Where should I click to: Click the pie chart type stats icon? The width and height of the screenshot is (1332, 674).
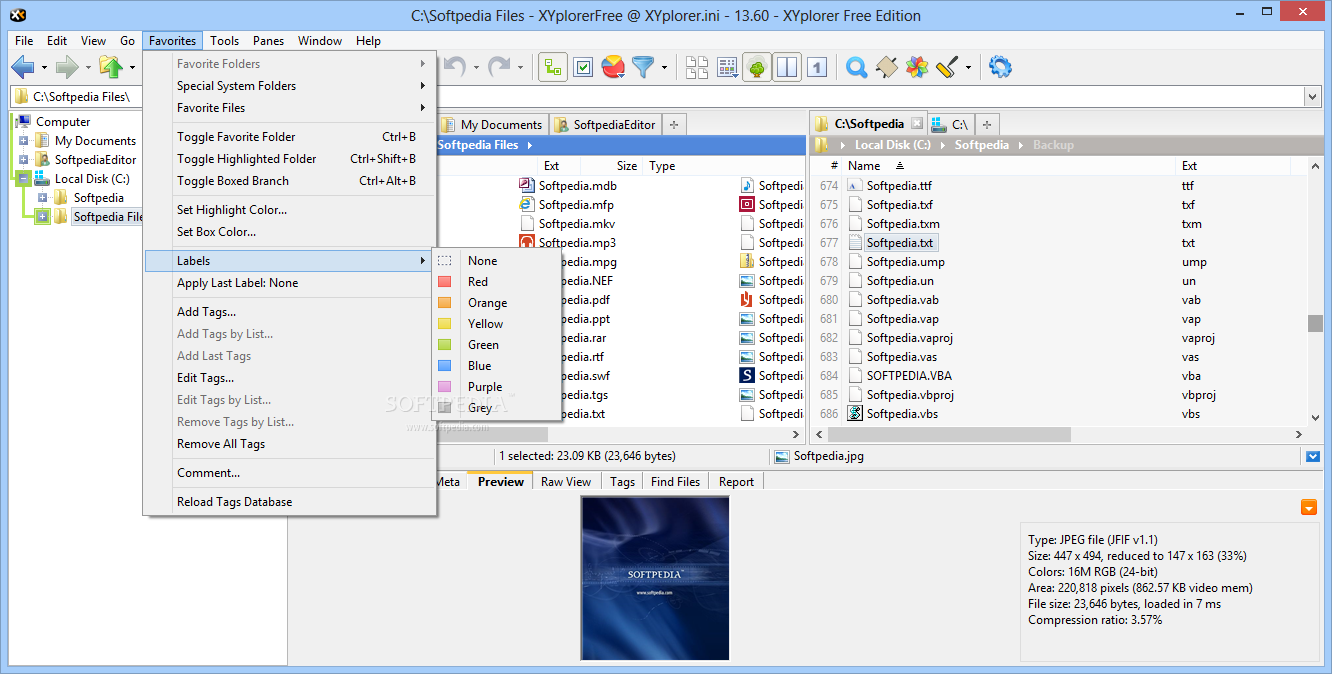(613, 68)
